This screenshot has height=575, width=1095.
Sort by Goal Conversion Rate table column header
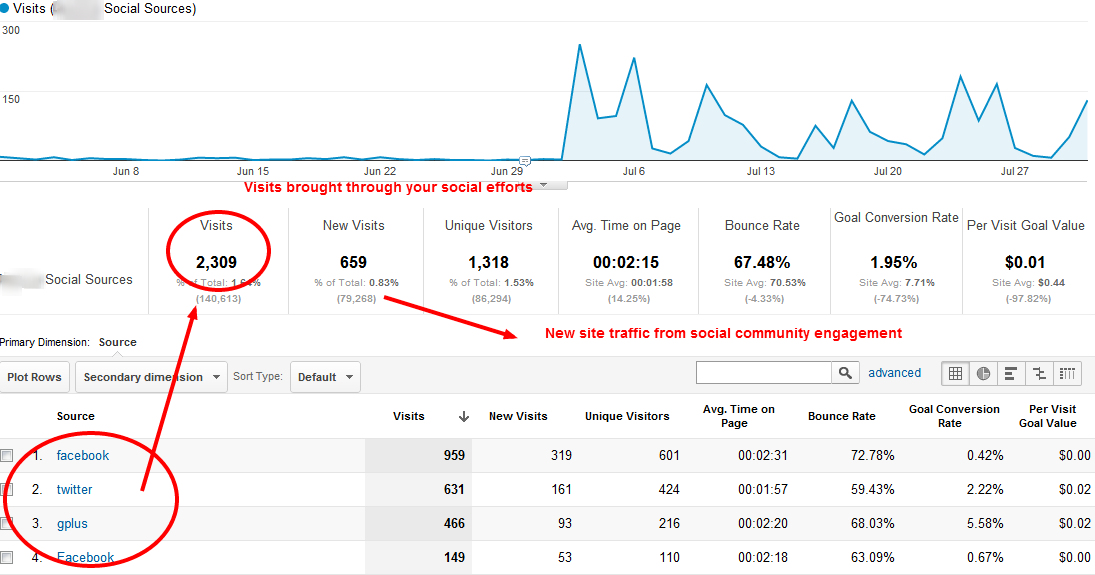(x=954, y=416)
